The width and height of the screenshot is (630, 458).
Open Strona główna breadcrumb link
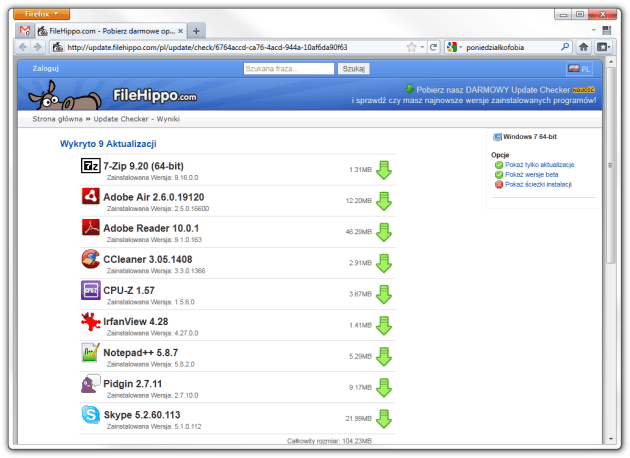[x=57, y=119]
